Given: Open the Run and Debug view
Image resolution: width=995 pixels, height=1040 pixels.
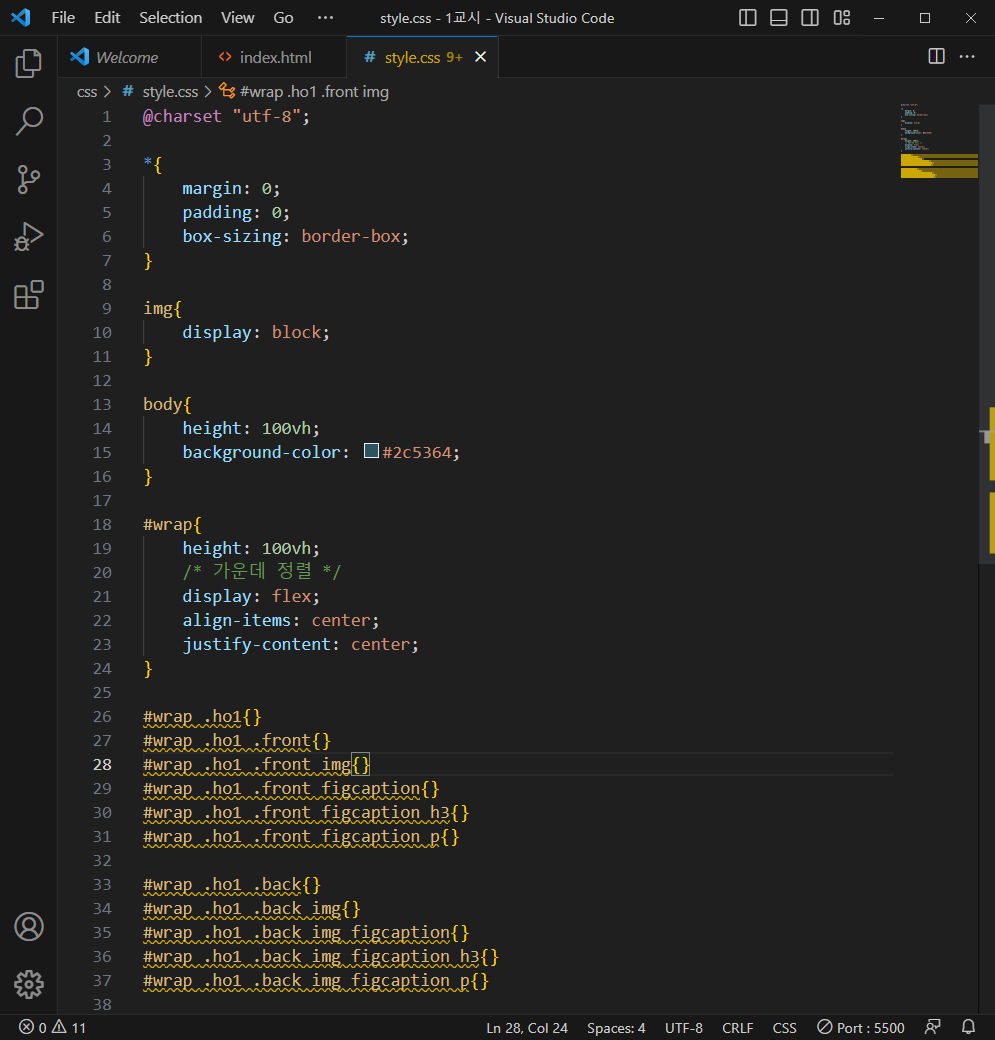Looking at the screenshot, I should click(x=29, y=237).
